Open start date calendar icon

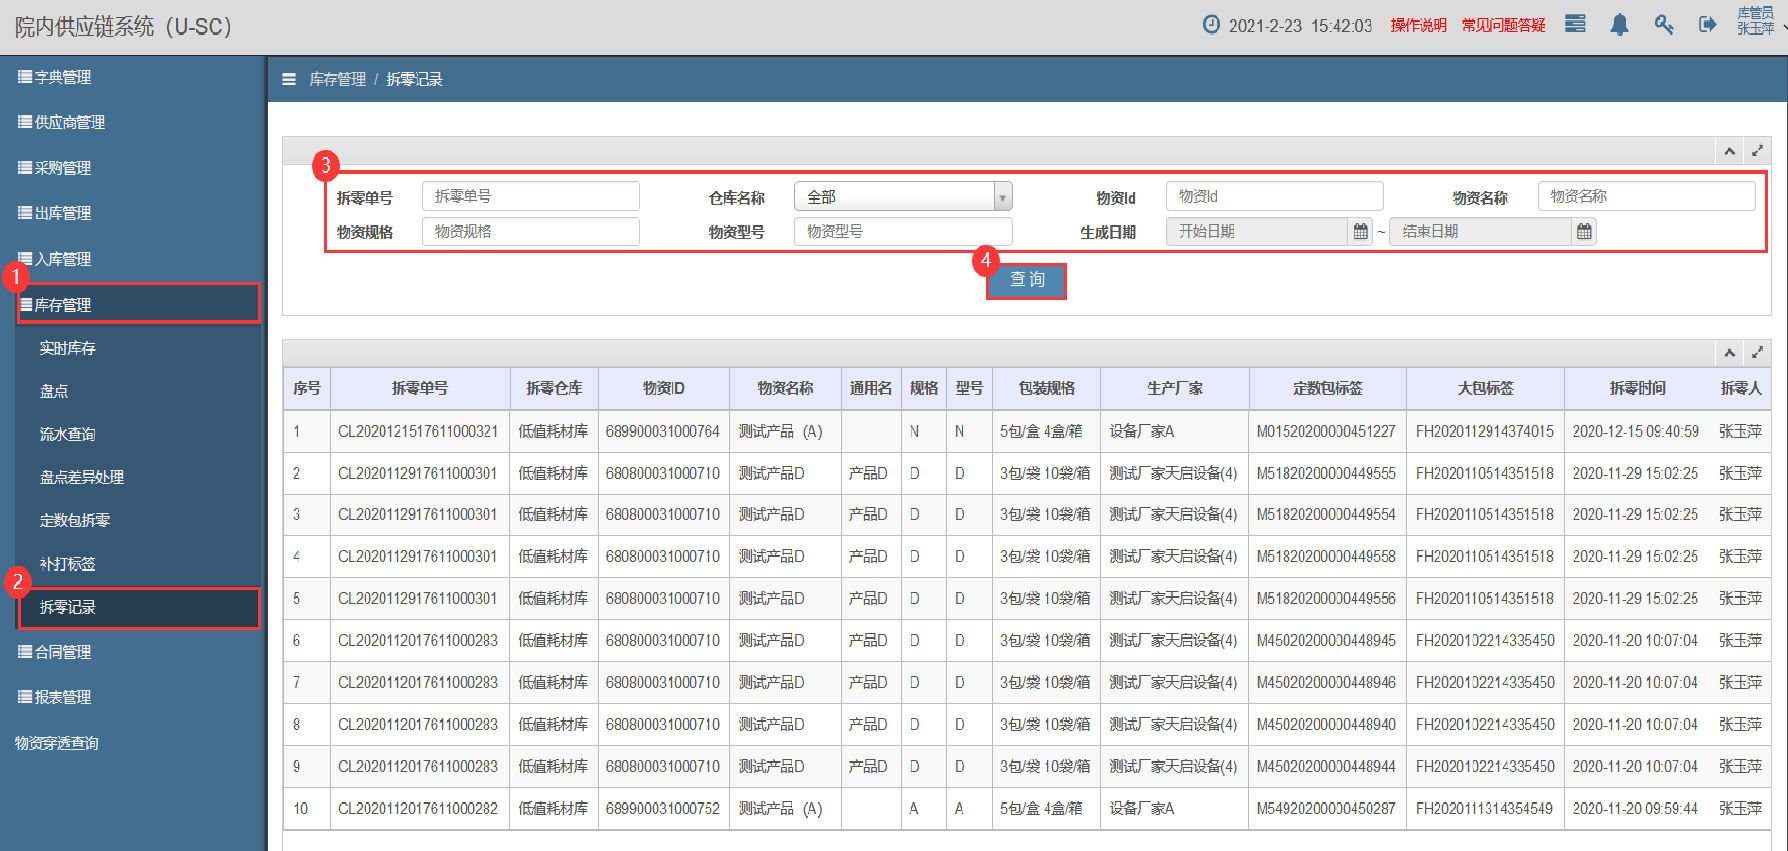coord(1360,231)
